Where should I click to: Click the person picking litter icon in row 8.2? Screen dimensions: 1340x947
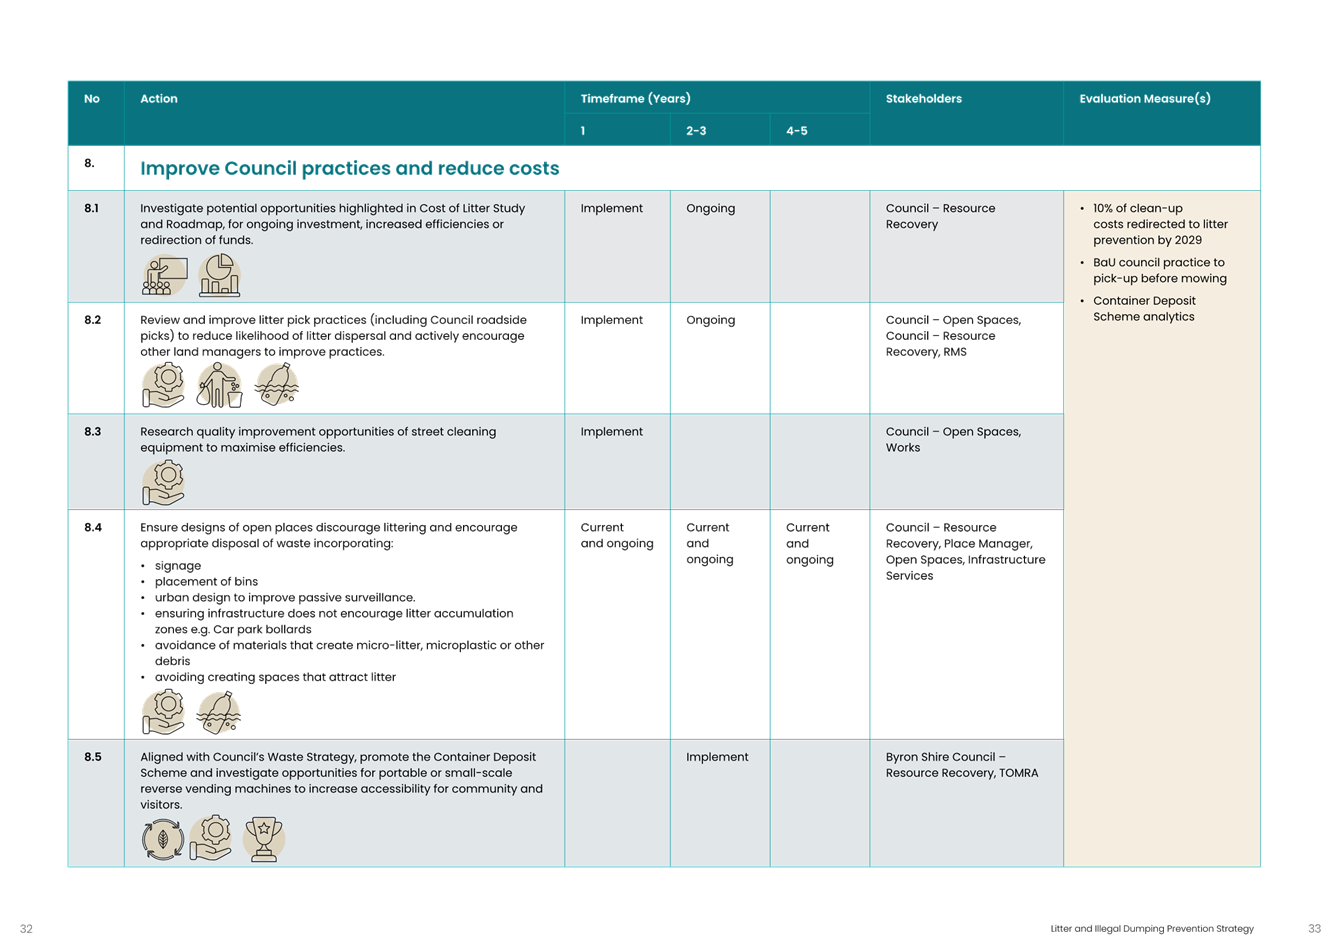tap(219, 385)
